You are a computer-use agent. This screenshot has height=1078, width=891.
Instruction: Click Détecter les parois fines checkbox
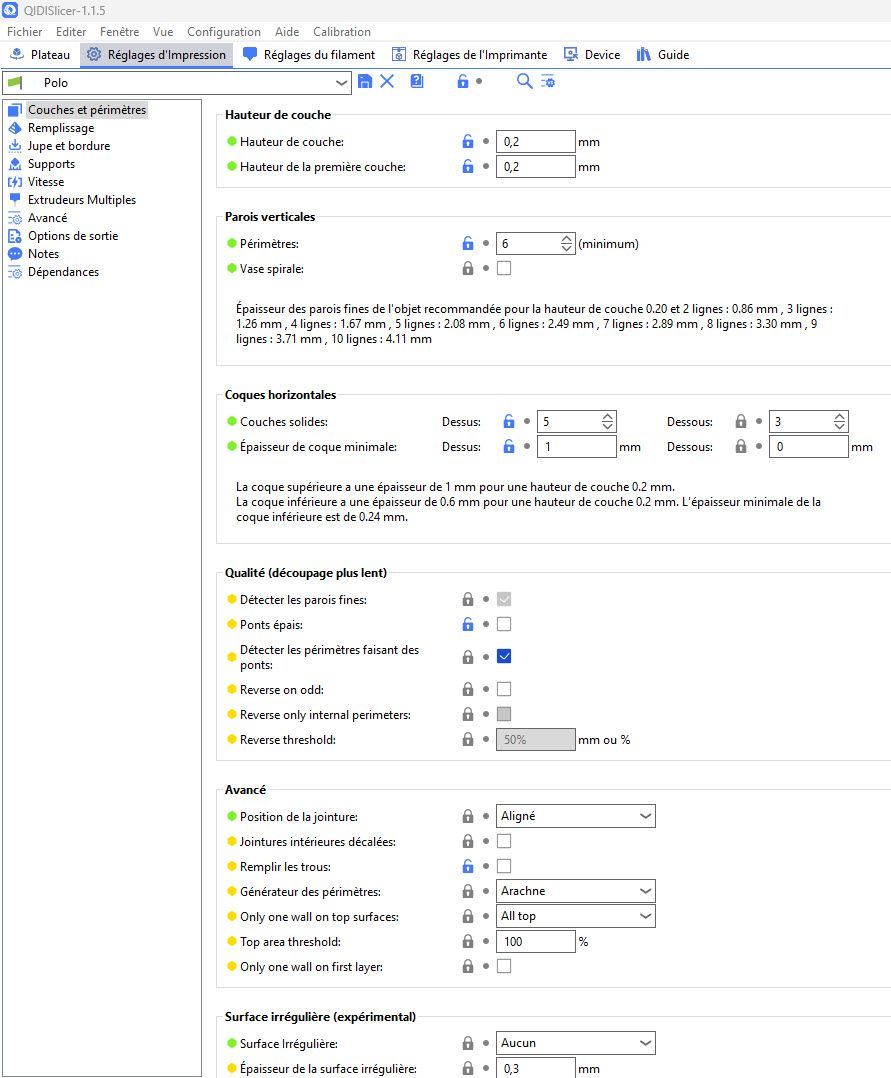504,600
